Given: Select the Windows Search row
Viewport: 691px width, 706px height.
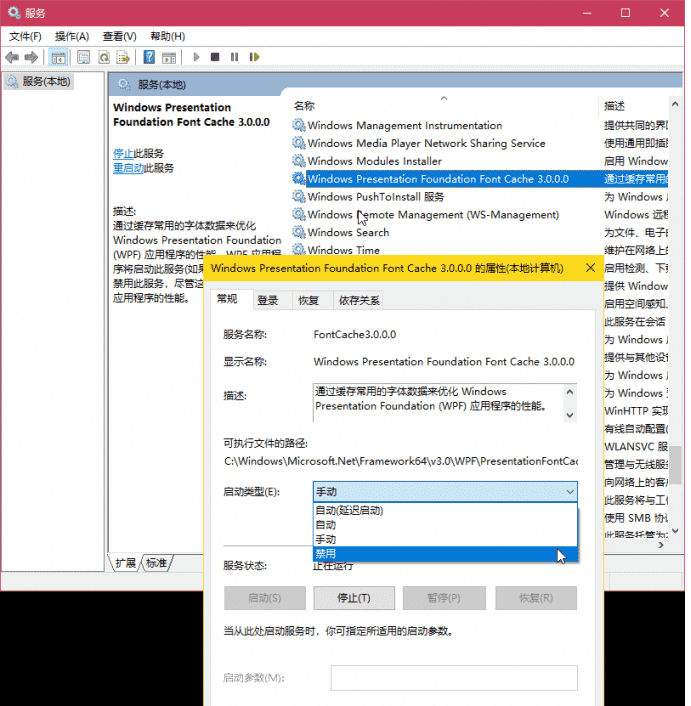Looking at the screenshot, I should [479, 232].
